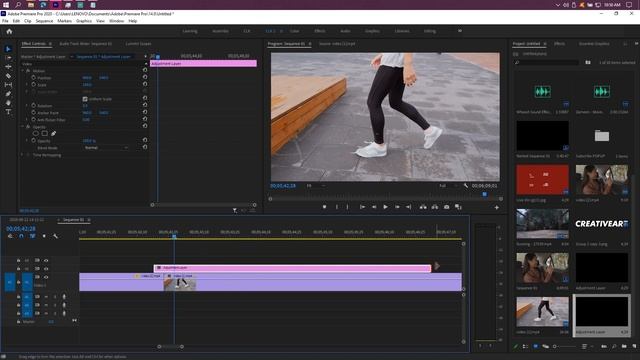Collapse the Motion effect group
This screenshot has width=640, height=360.
23,71
